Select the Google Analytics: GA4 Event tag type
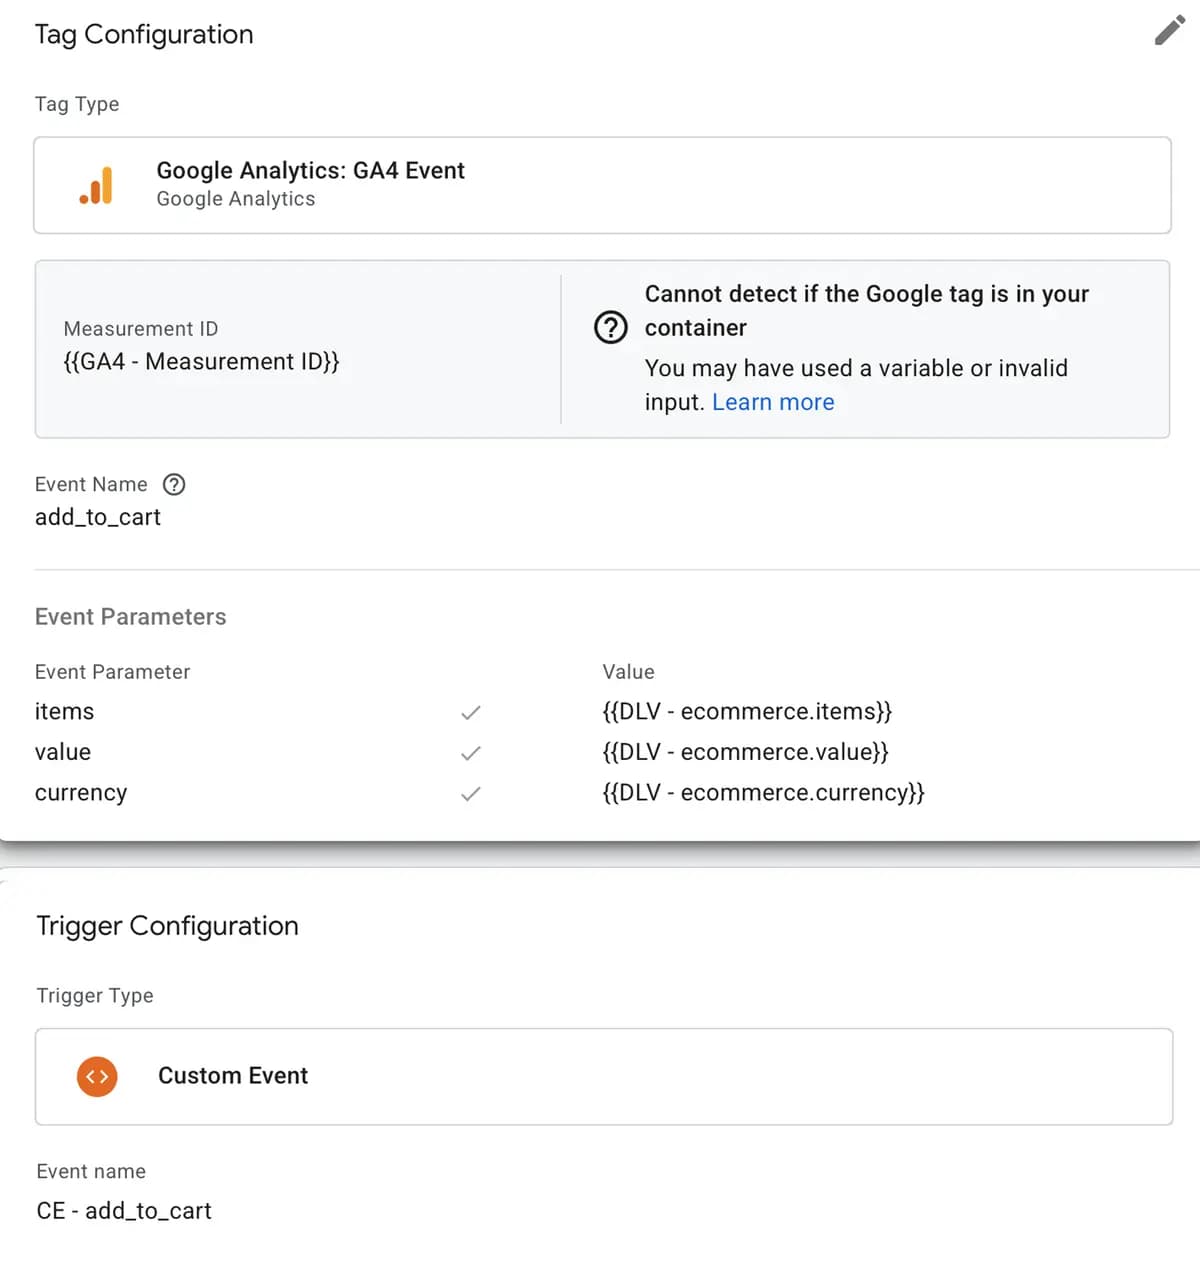Image resolution: width=1200 pixels, height=1262 pixels. coord(602,185)
